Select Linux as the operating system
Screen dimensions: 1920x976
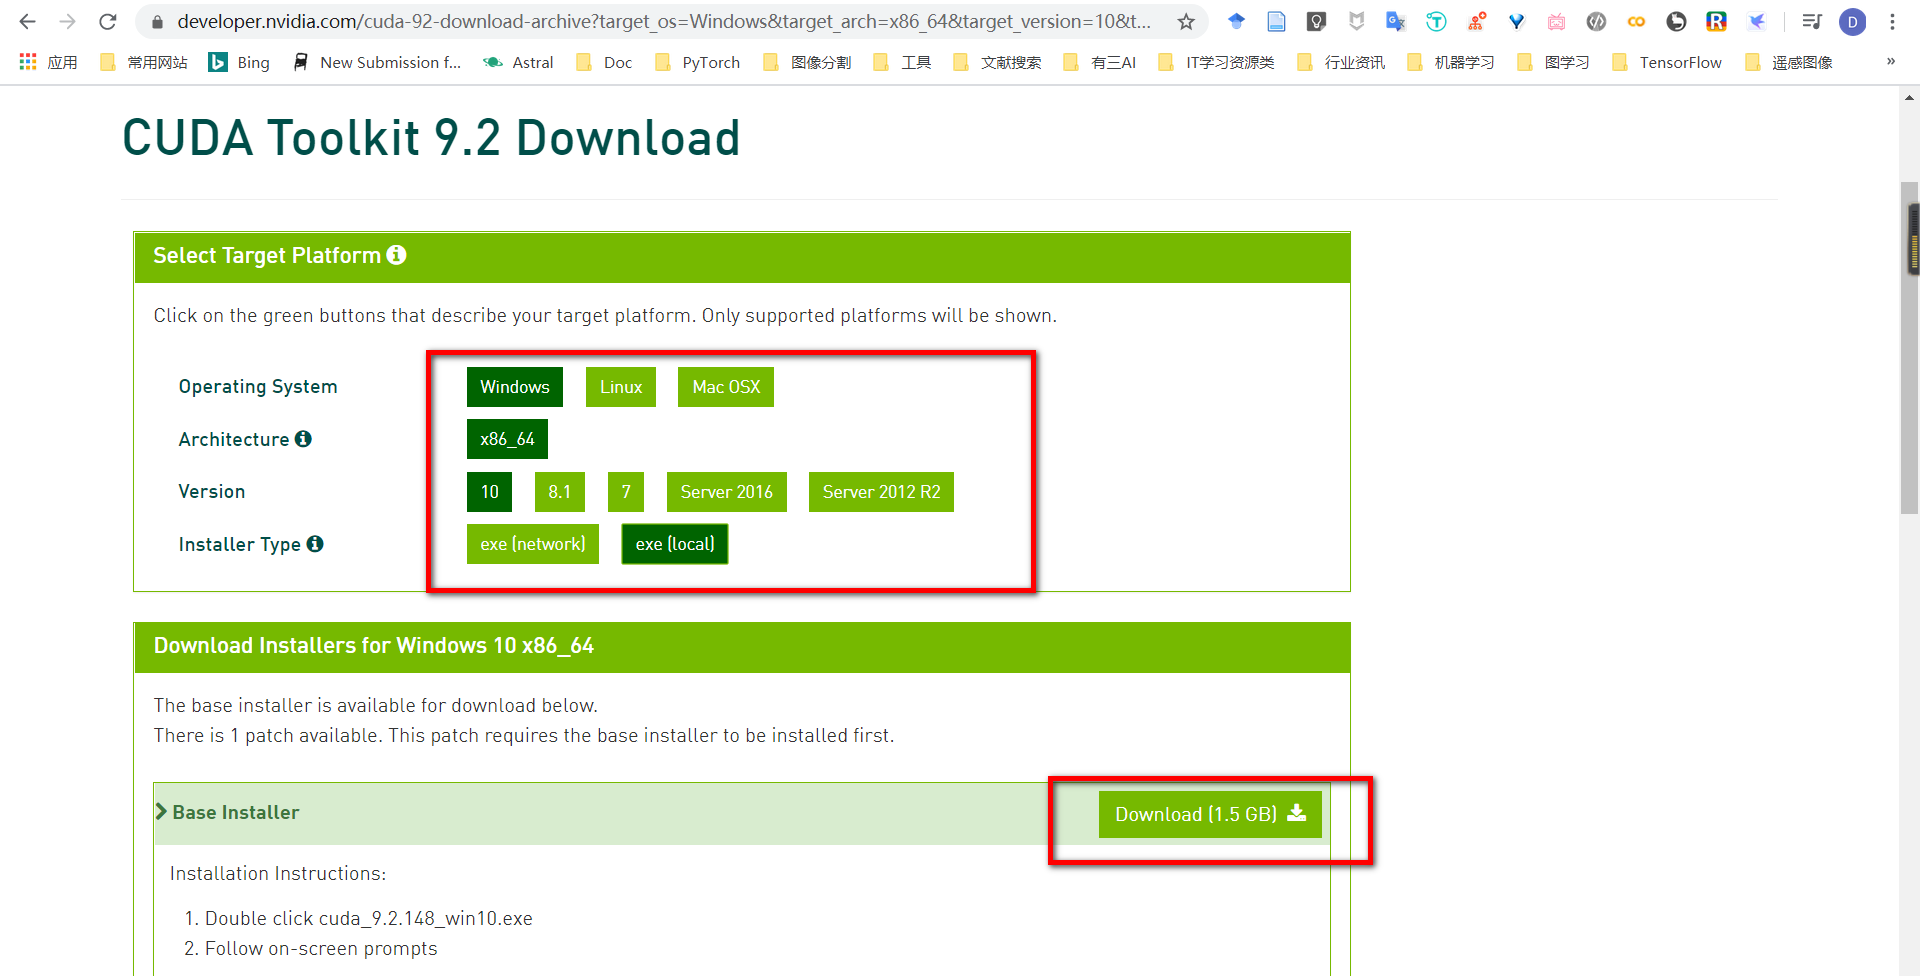621,387
